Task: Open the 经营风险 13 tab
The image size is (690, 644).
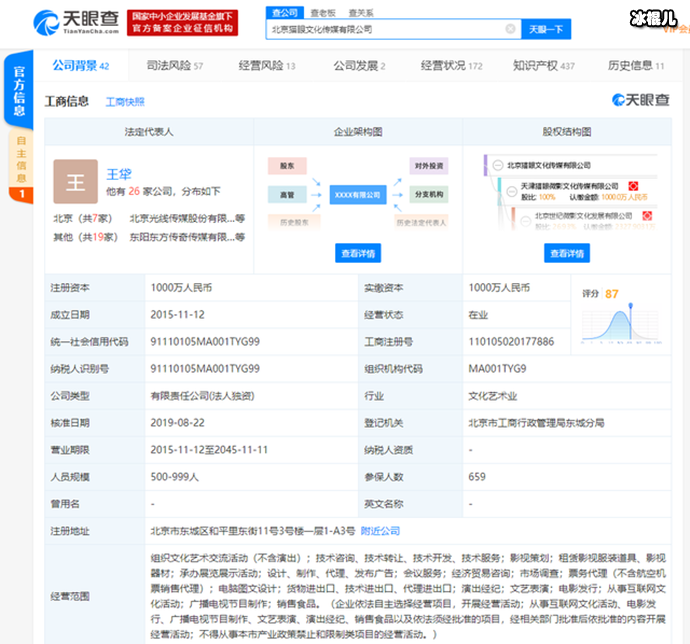Action: (x=267, y=66)
